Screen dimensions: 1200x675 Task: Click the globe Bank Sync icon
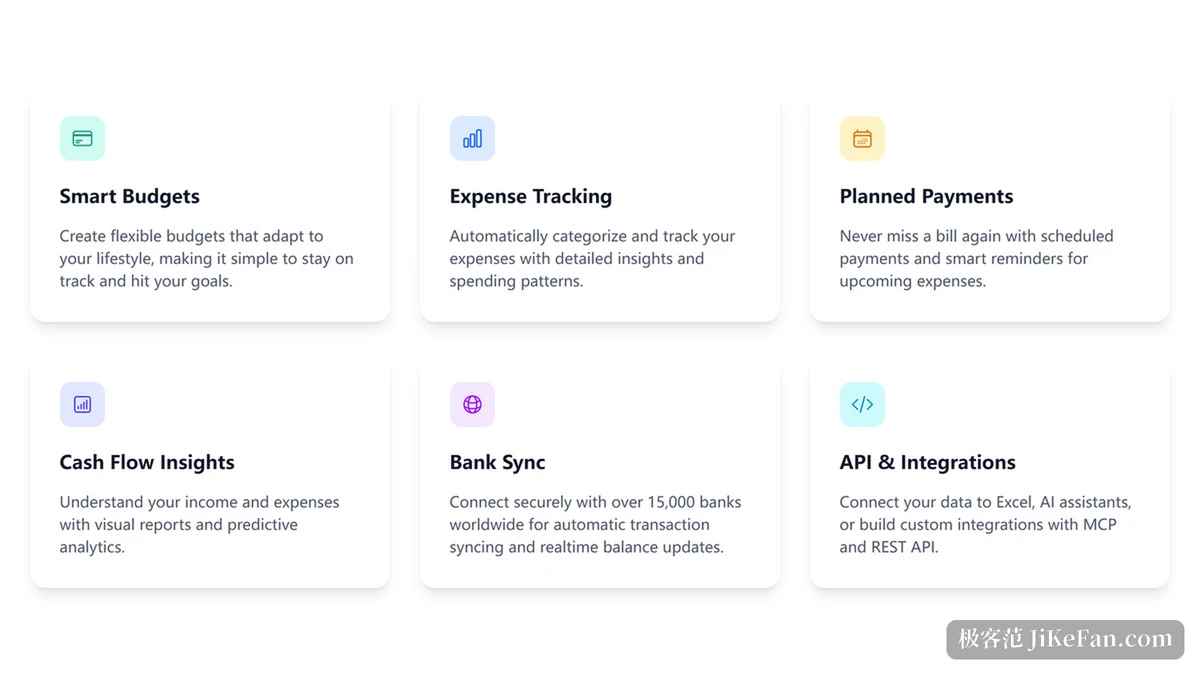pyautogui.click(x=472, y=404)
